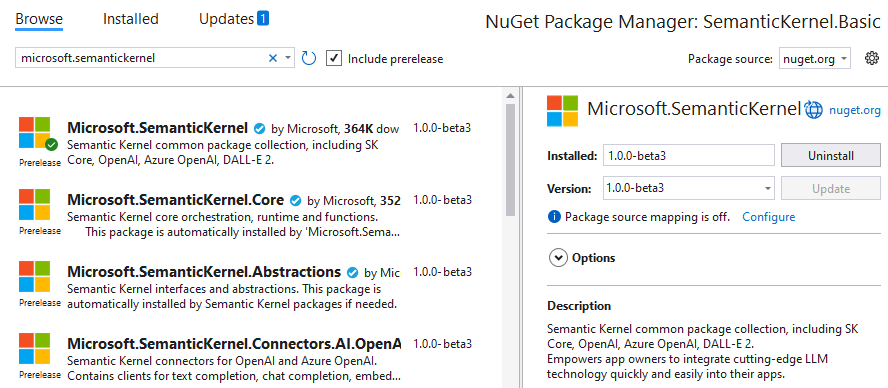Click the Prerelease label under Microsoft.SemanticKernel

click(40, 163)
